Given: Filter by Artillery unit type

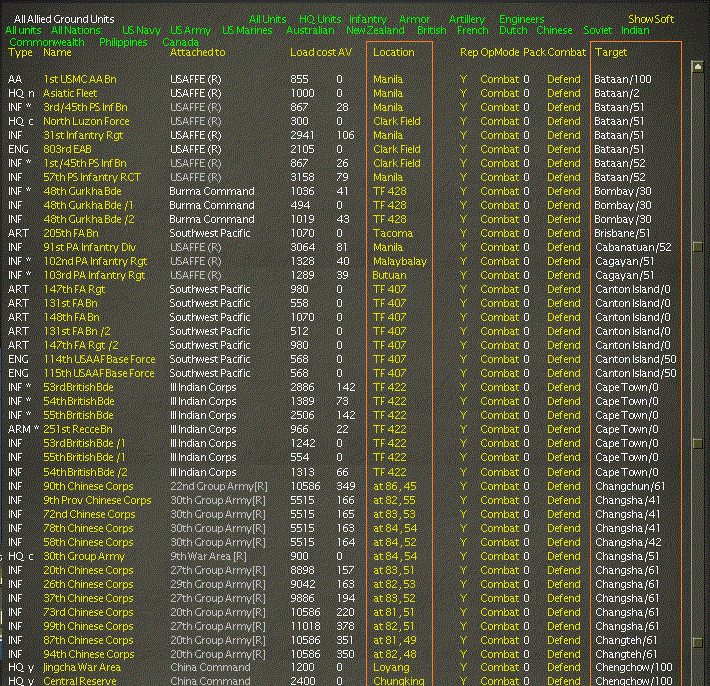Looking at the screenshot, I should click(467, 19).
